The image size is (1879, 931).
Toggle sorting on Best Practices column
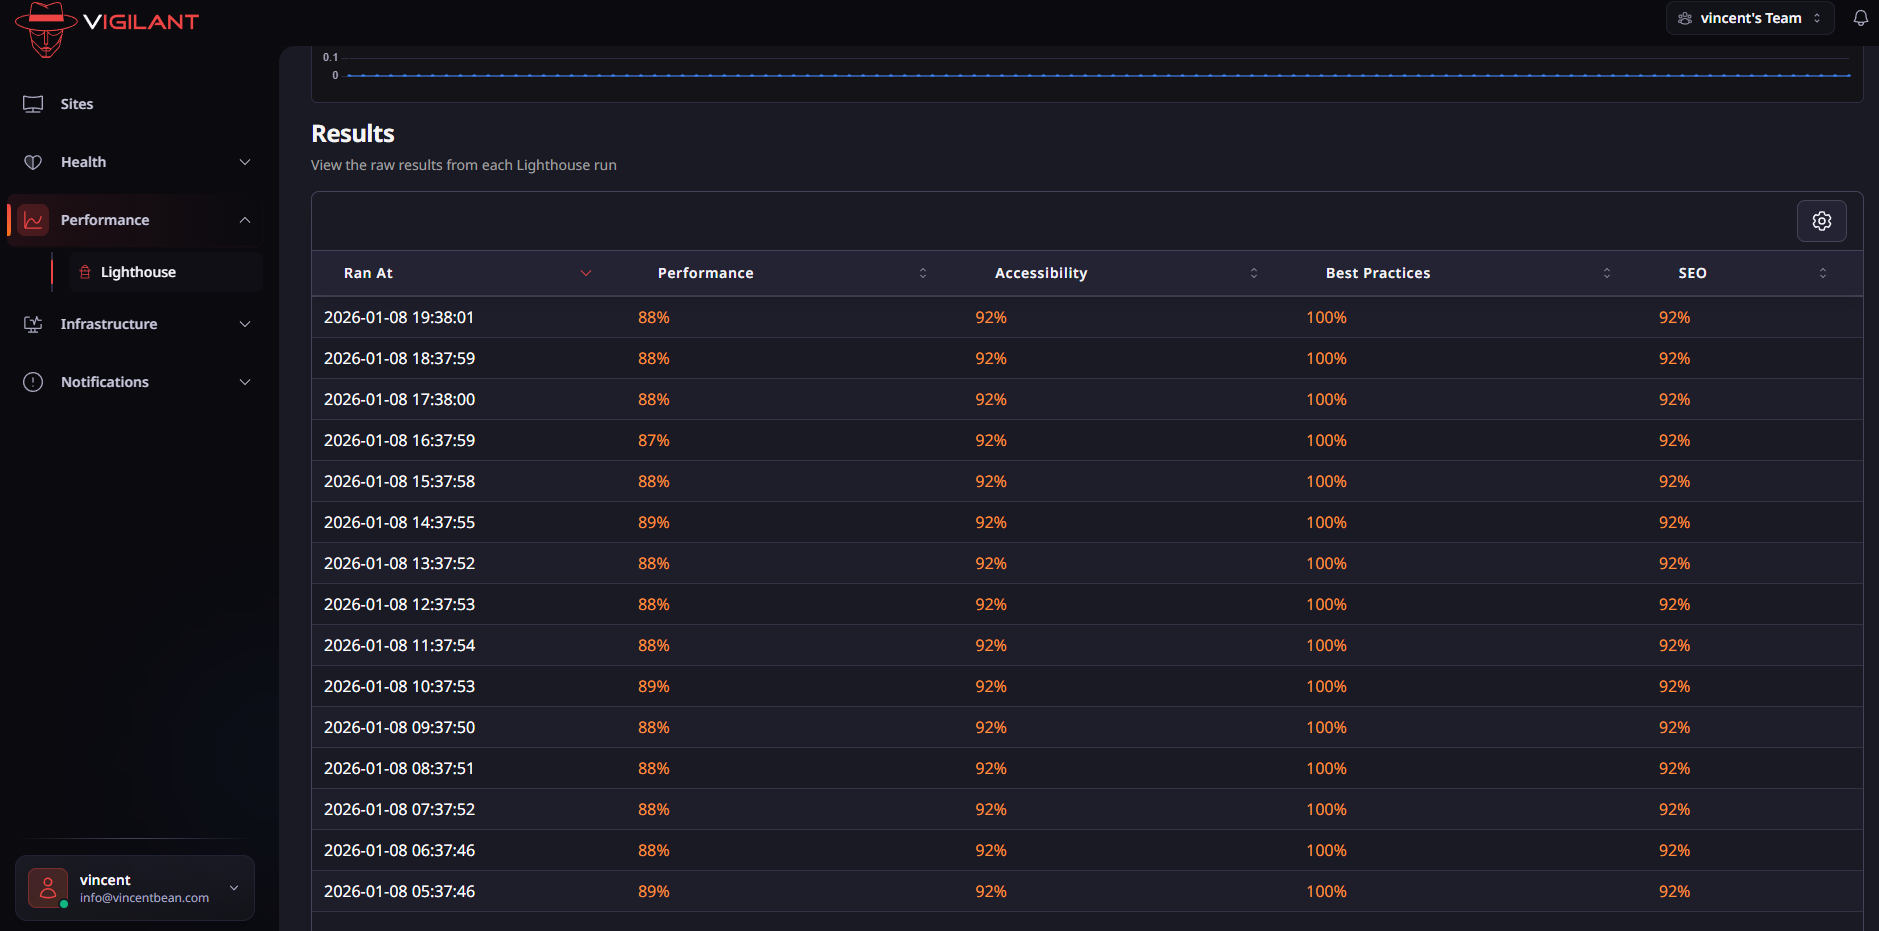(x=1606, y=273)
